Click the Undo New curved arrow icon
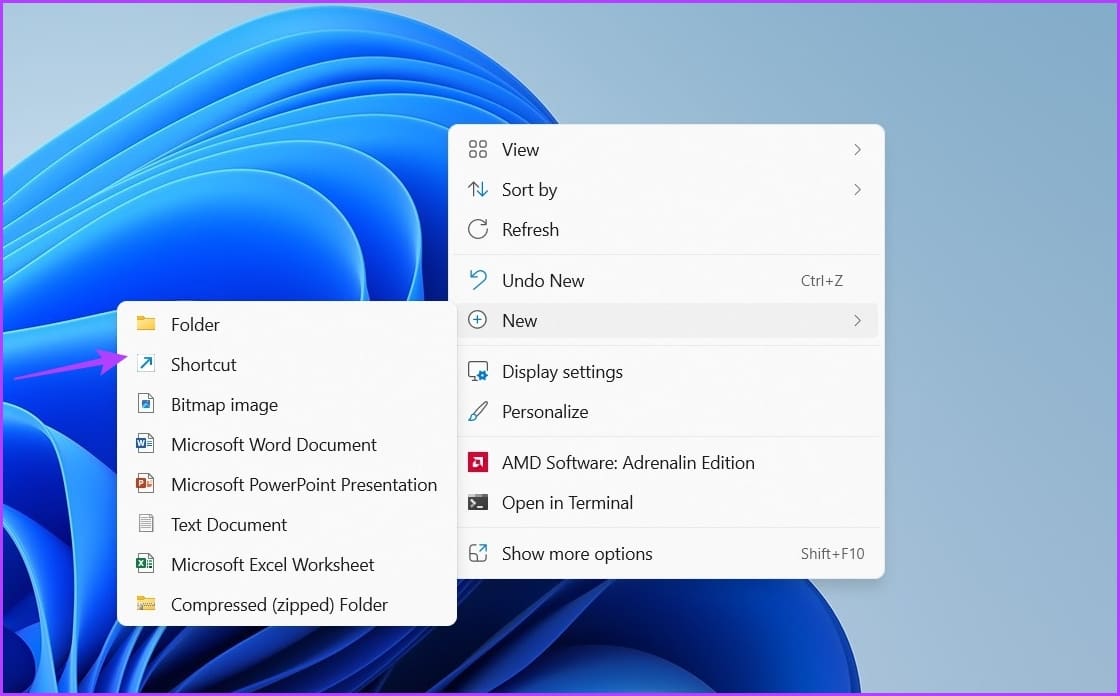Image resolution: width=1120 pixels, height=696 pixels. [478, 280]
